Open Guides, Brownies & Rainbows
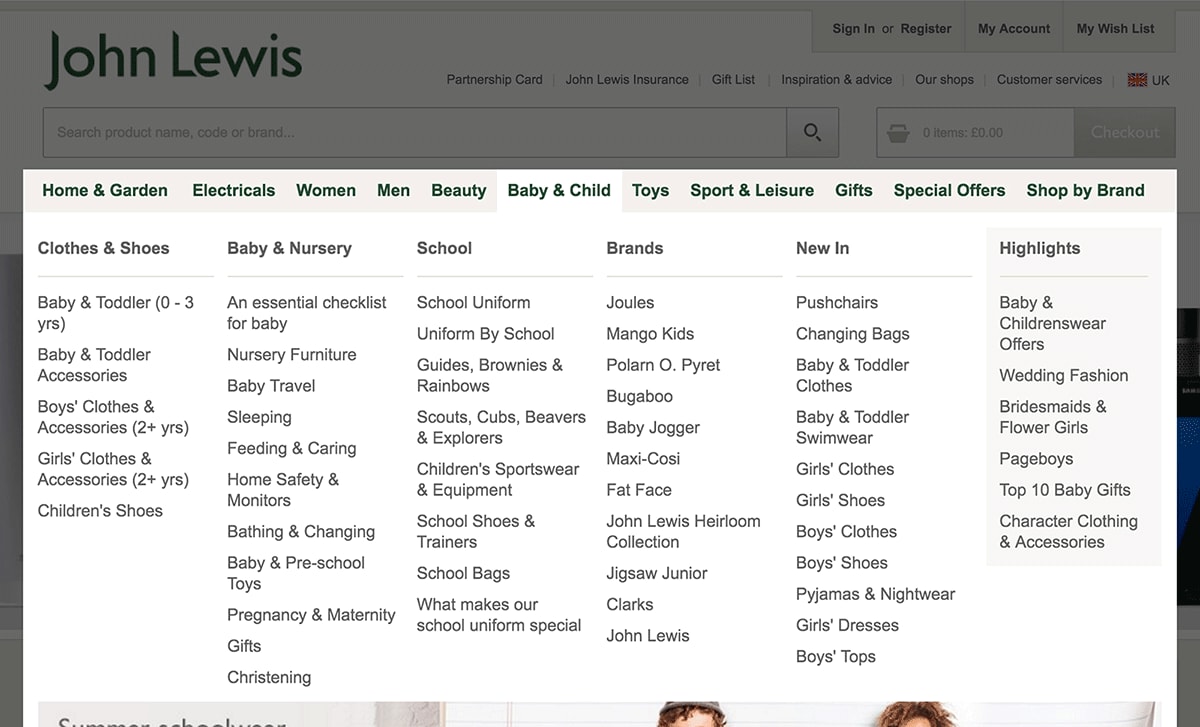This screenshot has width=1200, height=727. coord(490,375)
